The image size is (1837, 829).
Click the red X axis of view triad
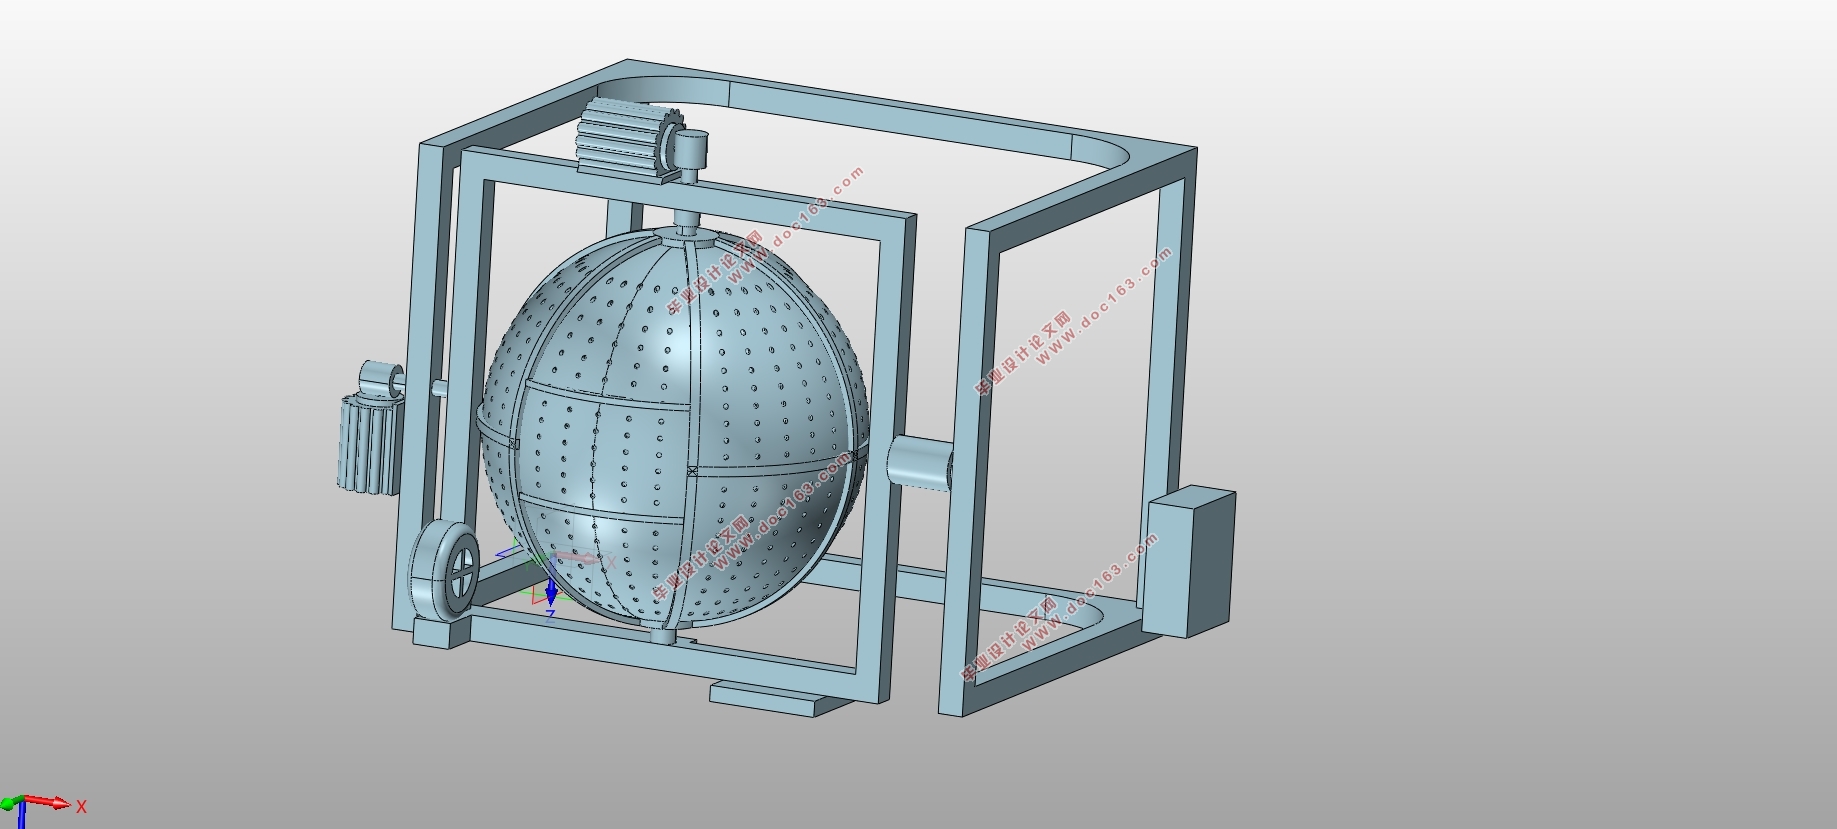48,802
